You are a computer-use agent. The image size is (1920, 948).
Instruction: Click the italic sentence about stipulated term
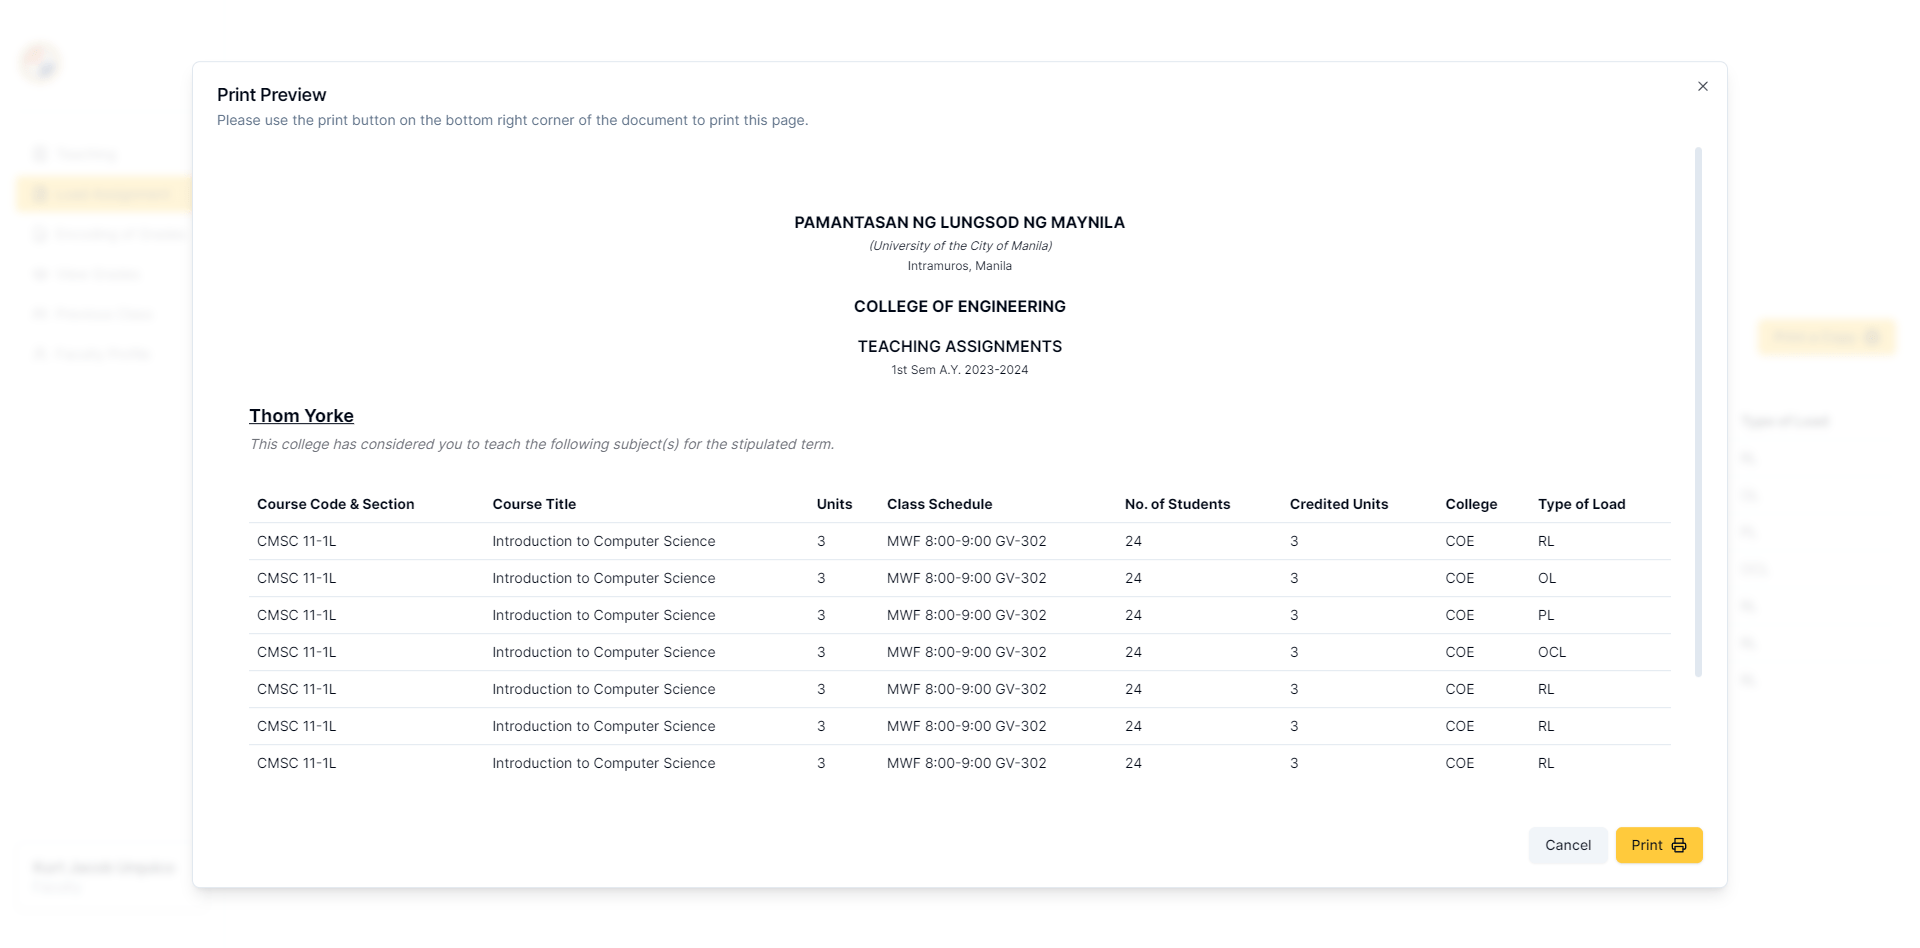click(542, 444)
